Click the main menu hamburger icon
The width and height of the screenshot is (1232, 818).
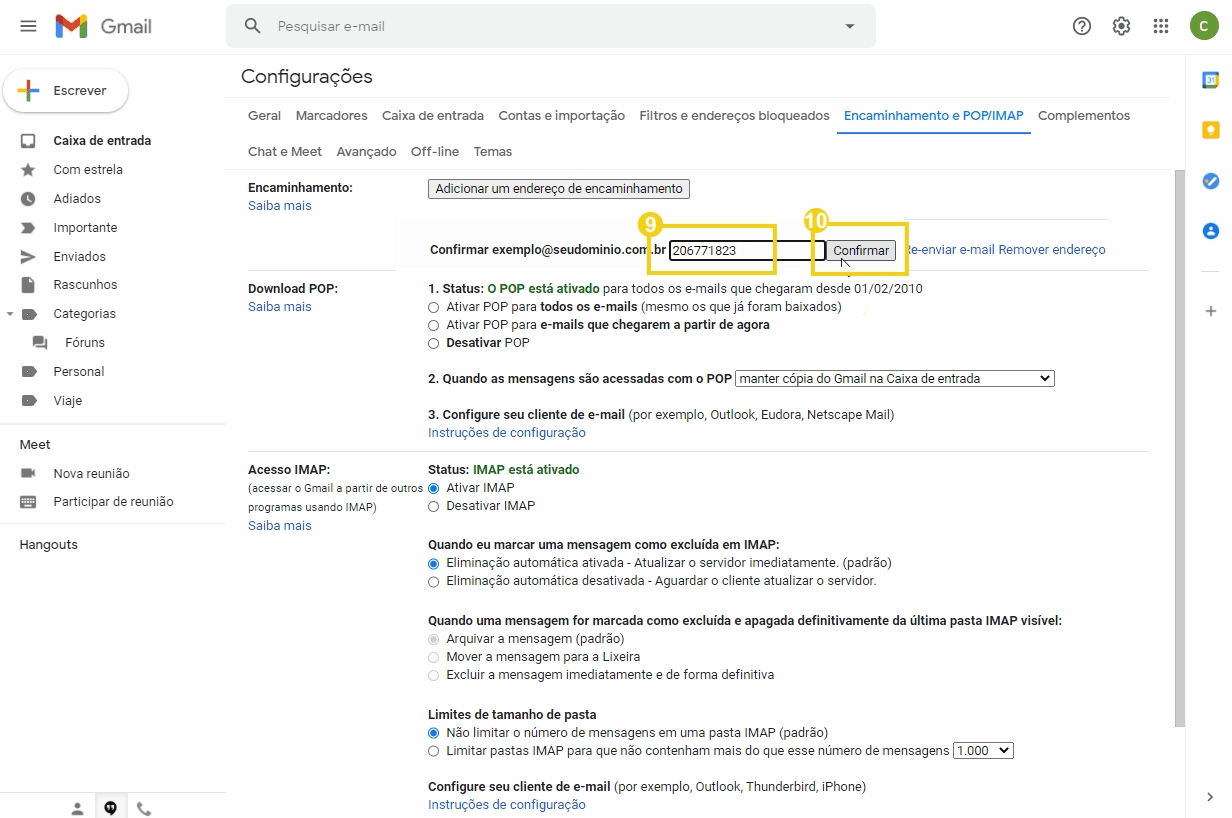28,26
